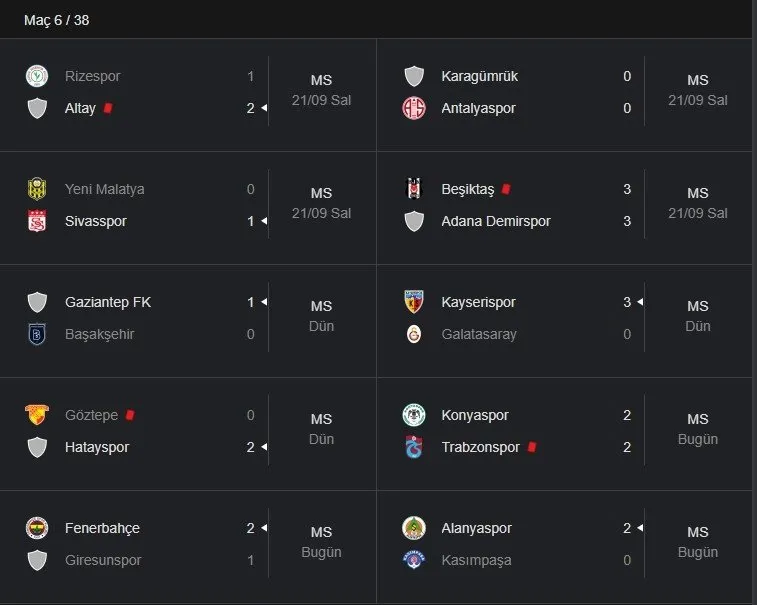Click the Galatasaray club logo
Viewport: 757px width, 605px height.
(414, 334)
